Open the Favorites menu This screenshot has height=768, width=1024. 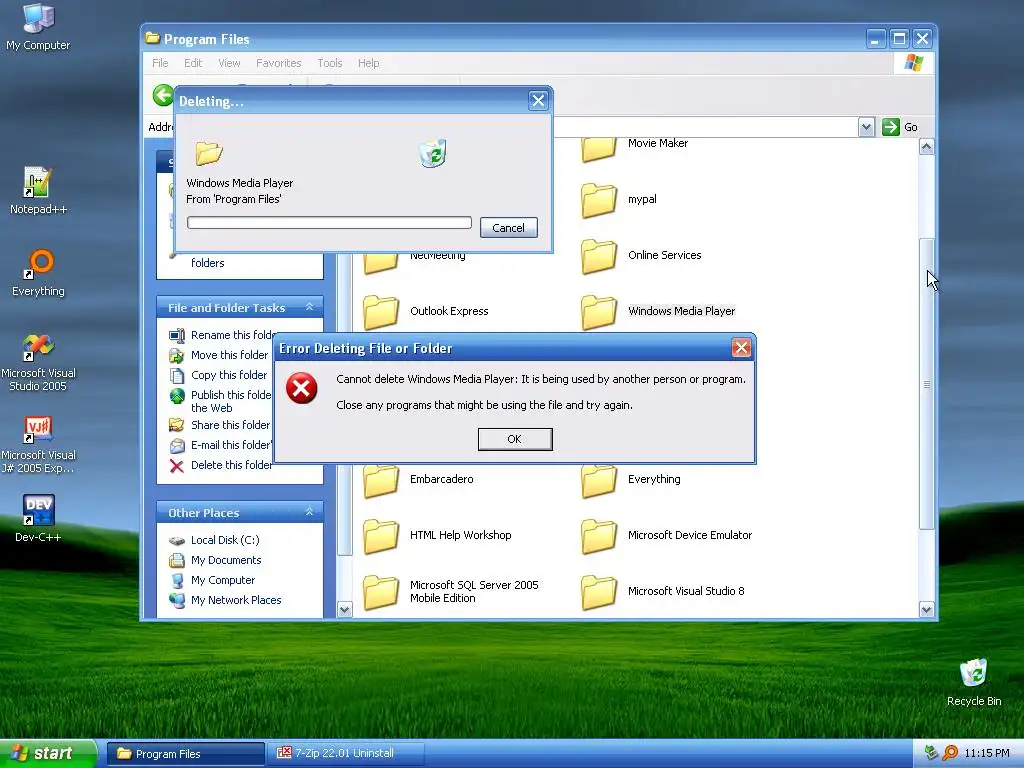coord(278,63)
